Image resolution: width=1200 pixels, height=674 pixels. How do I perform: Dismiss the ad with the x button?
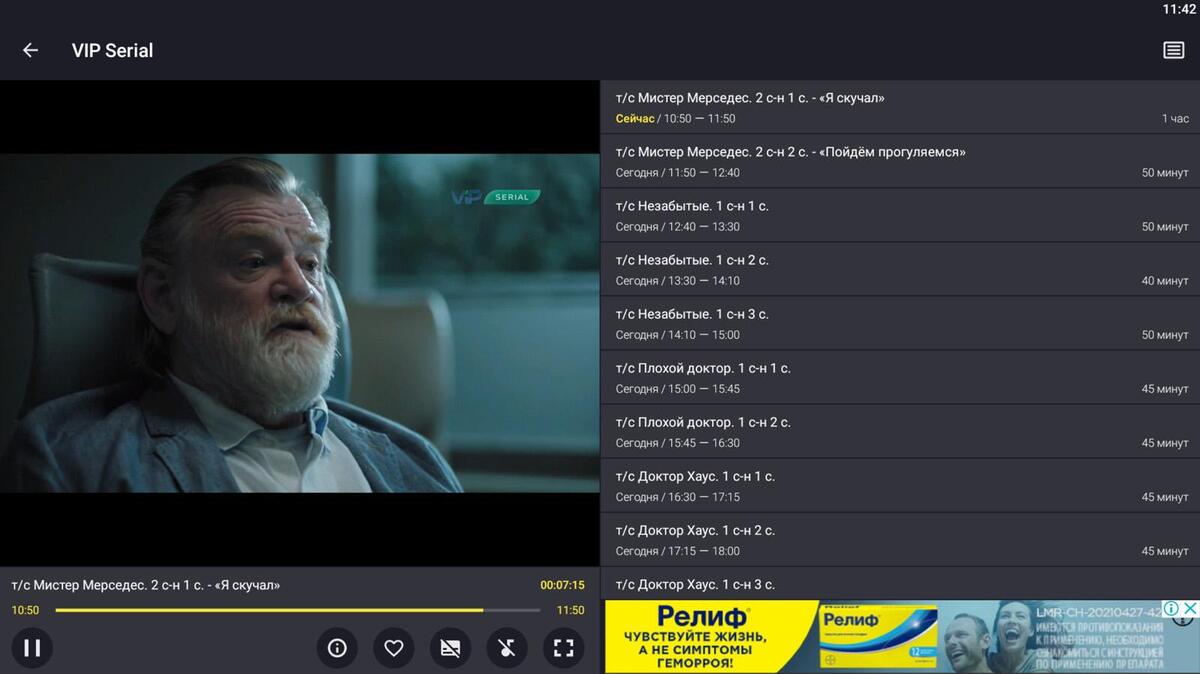[1189, 607]
